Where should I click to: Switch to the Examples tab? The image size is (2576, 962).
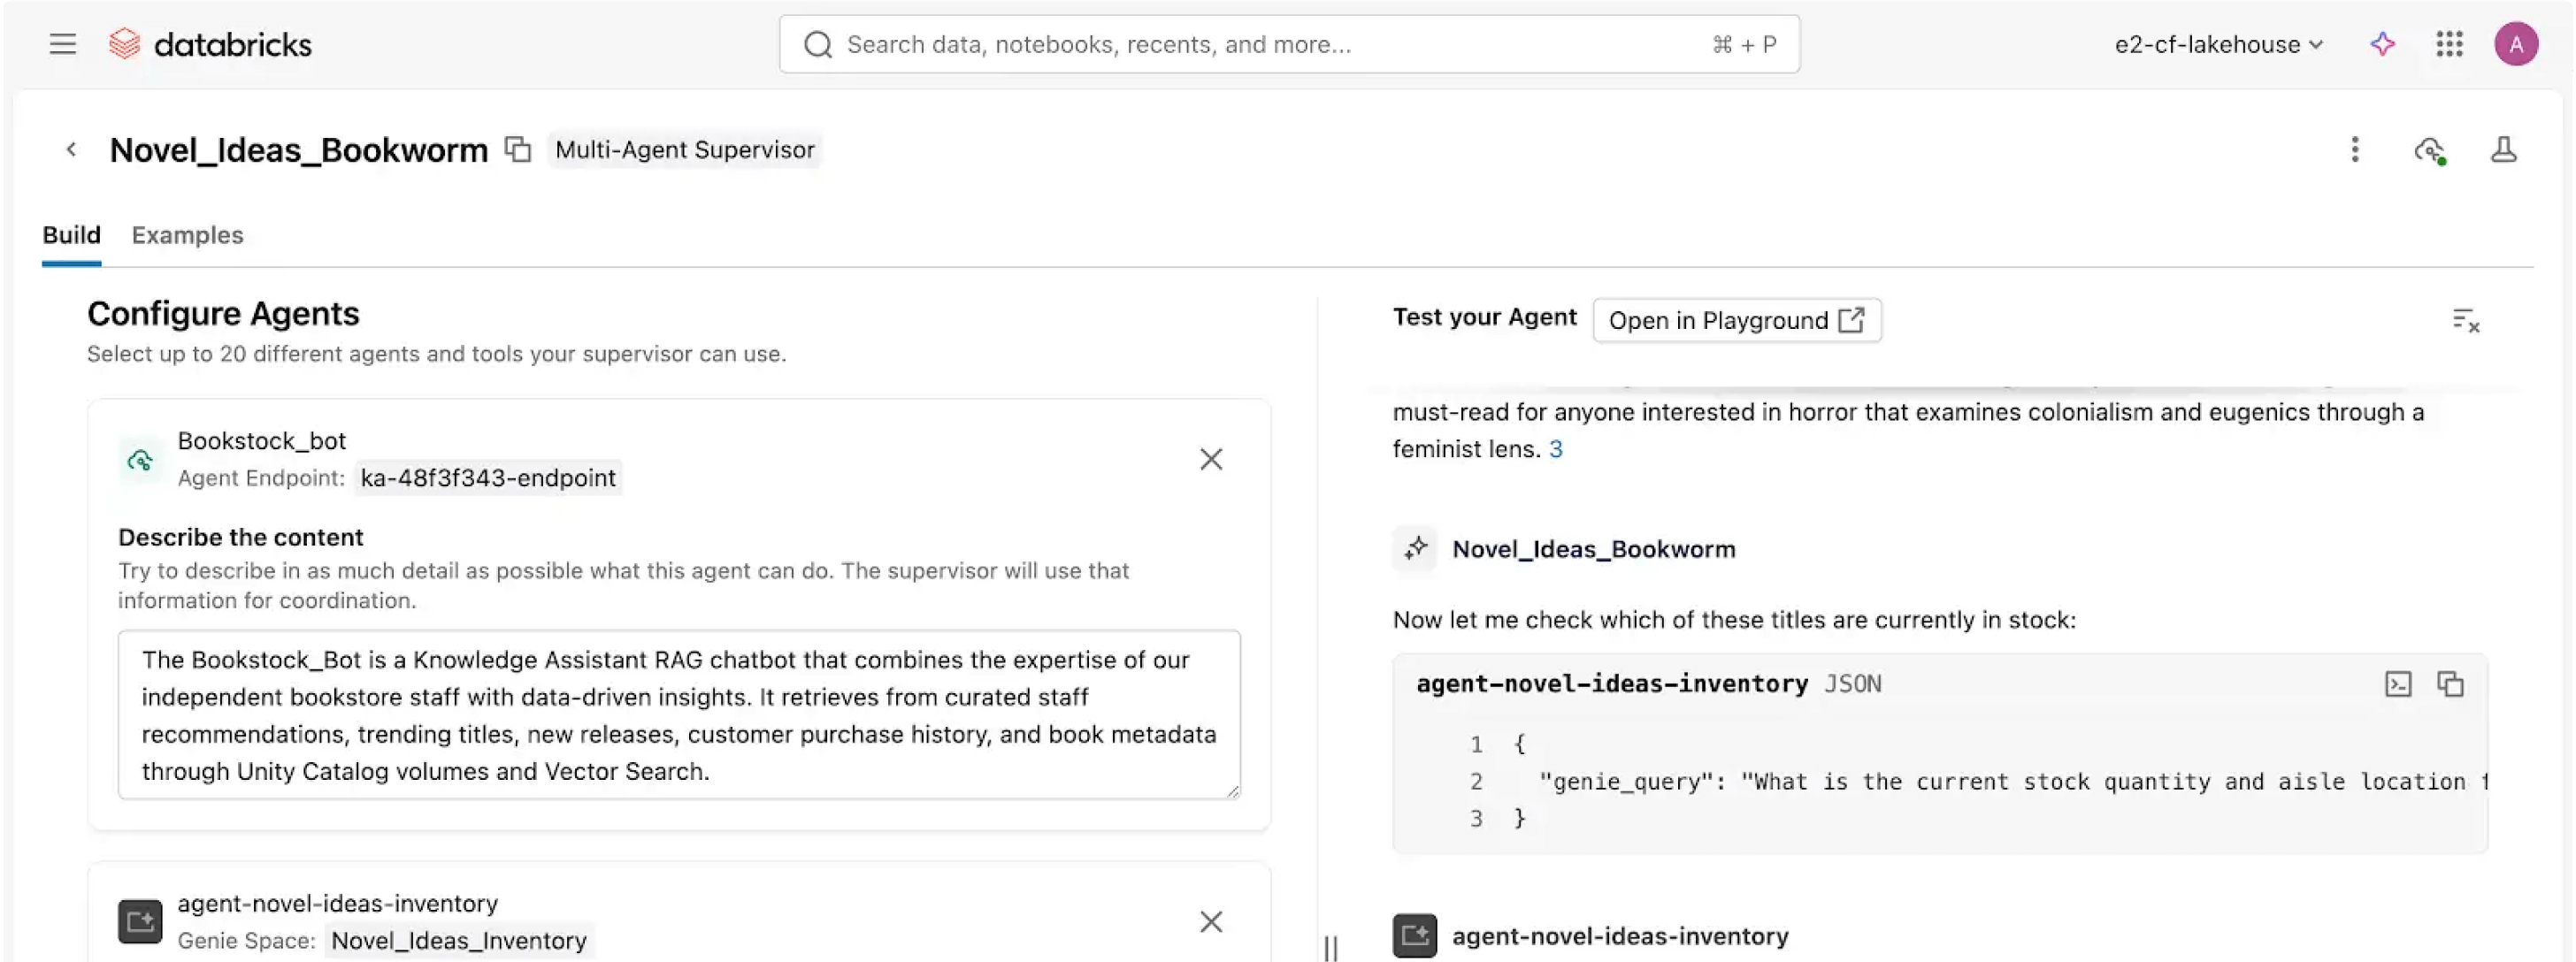click(187, 235)
